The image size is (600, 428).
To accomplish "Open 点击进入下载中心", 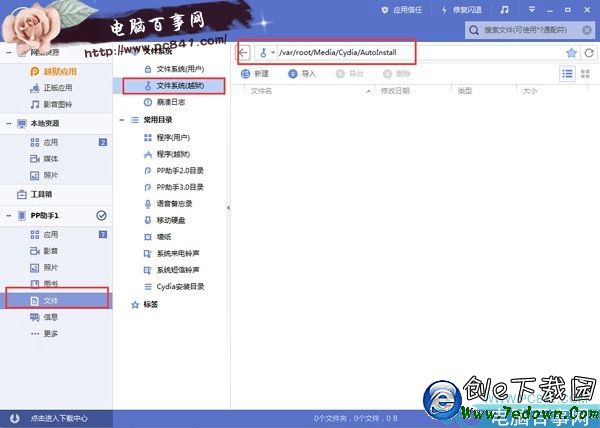I will pyautogui.click(x=59, y=418).
